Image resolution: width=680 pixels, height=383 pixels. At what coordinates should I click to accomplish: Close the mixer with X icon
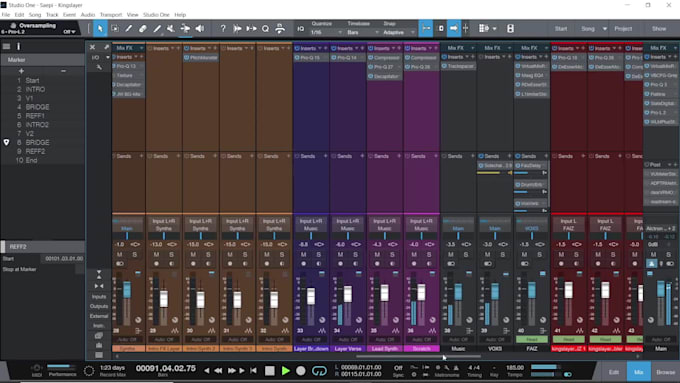point(92,47)
